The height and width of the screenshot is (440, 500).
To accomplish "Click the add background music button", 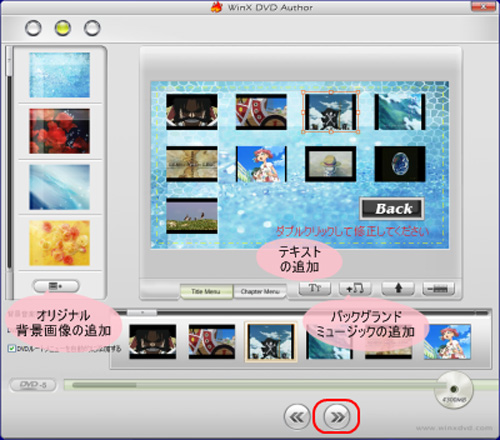I will [355, 288].
